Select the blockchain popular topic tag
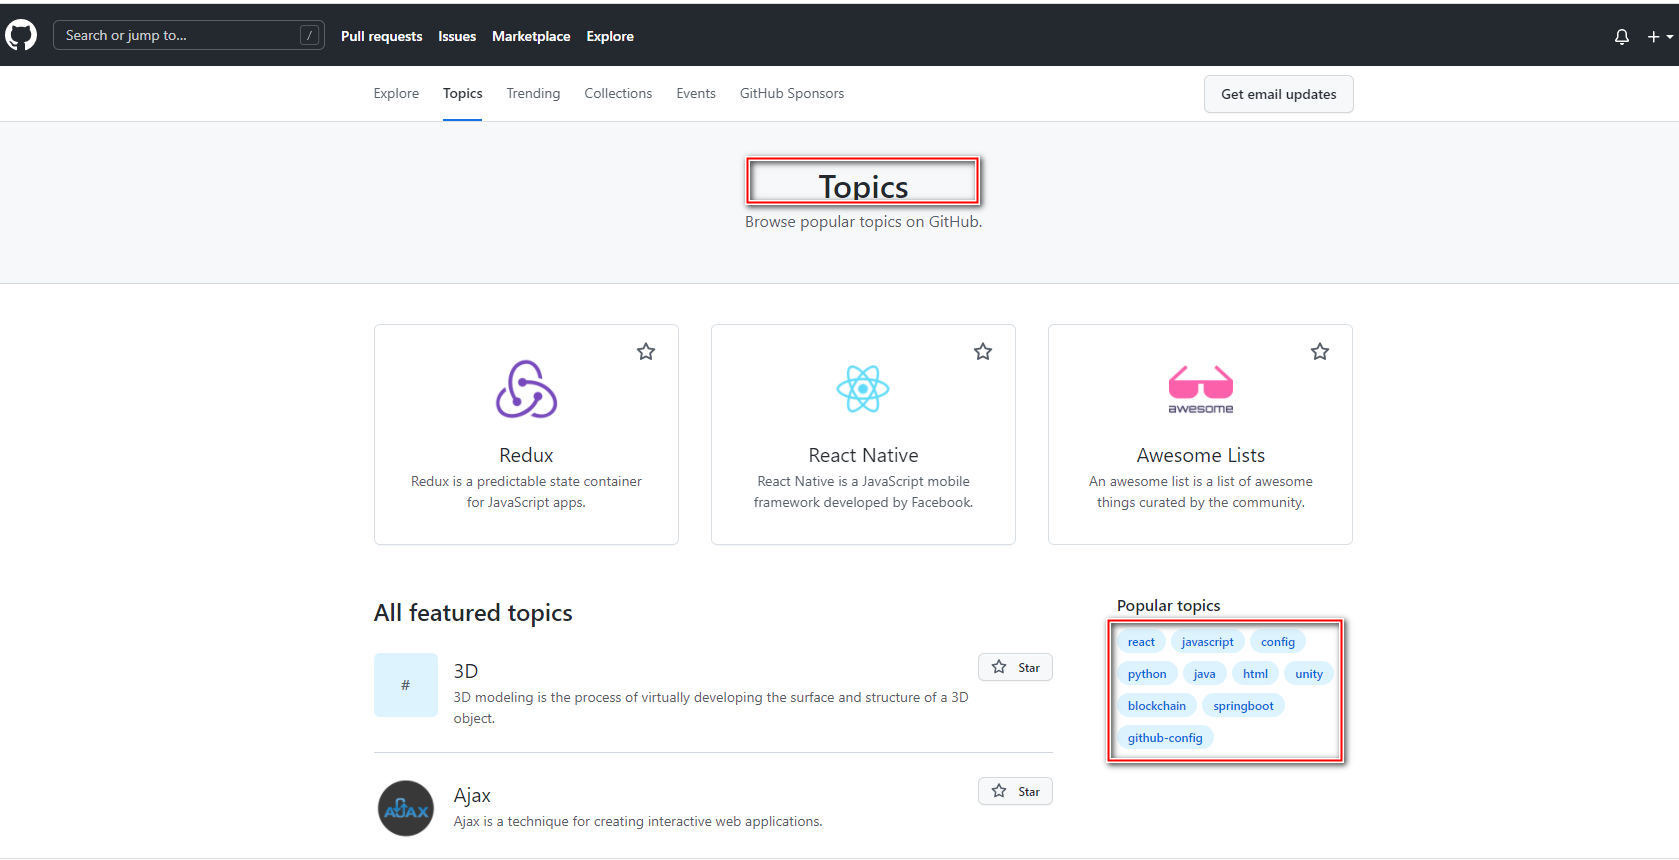Viewport: 1679px width, 860px height. 1157,706
